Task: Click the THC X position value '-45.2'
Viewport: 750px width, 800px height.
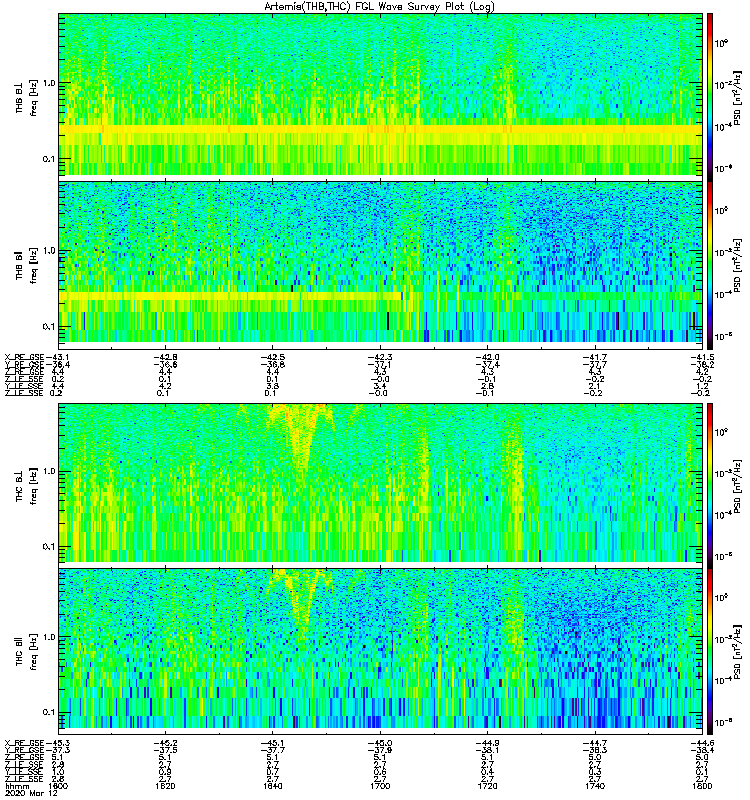Action: pos(165,743)
